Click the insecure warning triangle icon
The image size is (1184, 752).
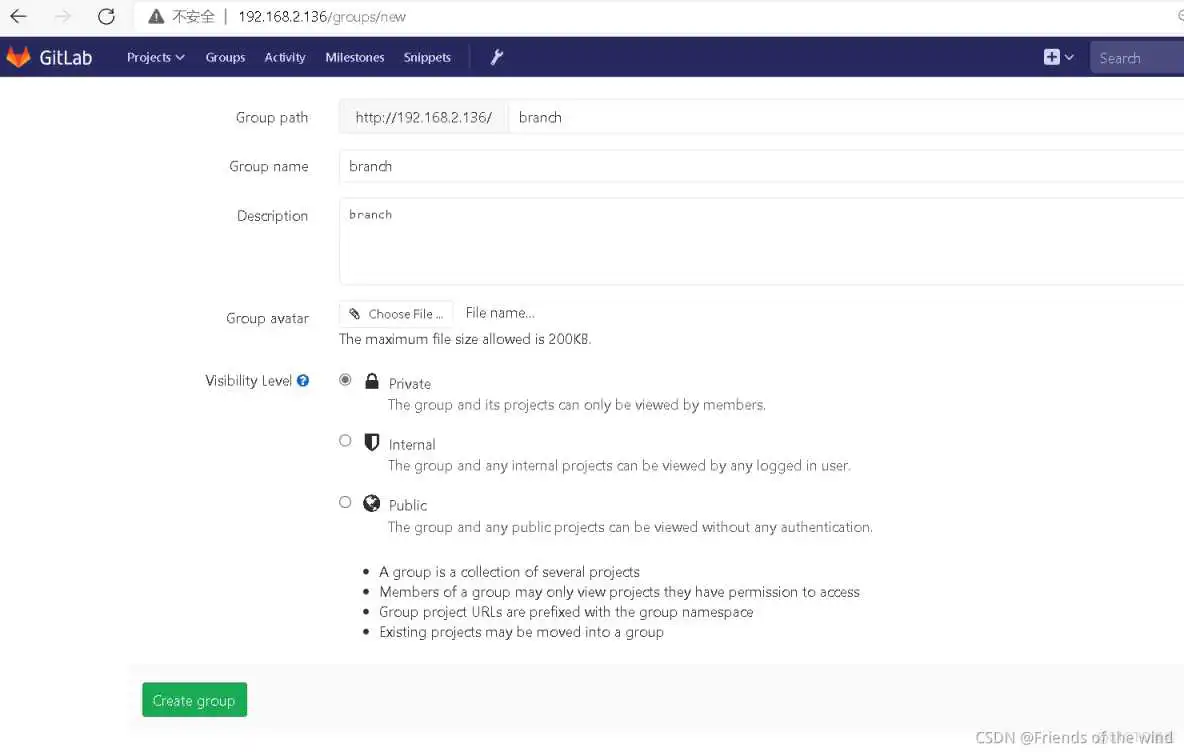155,16
